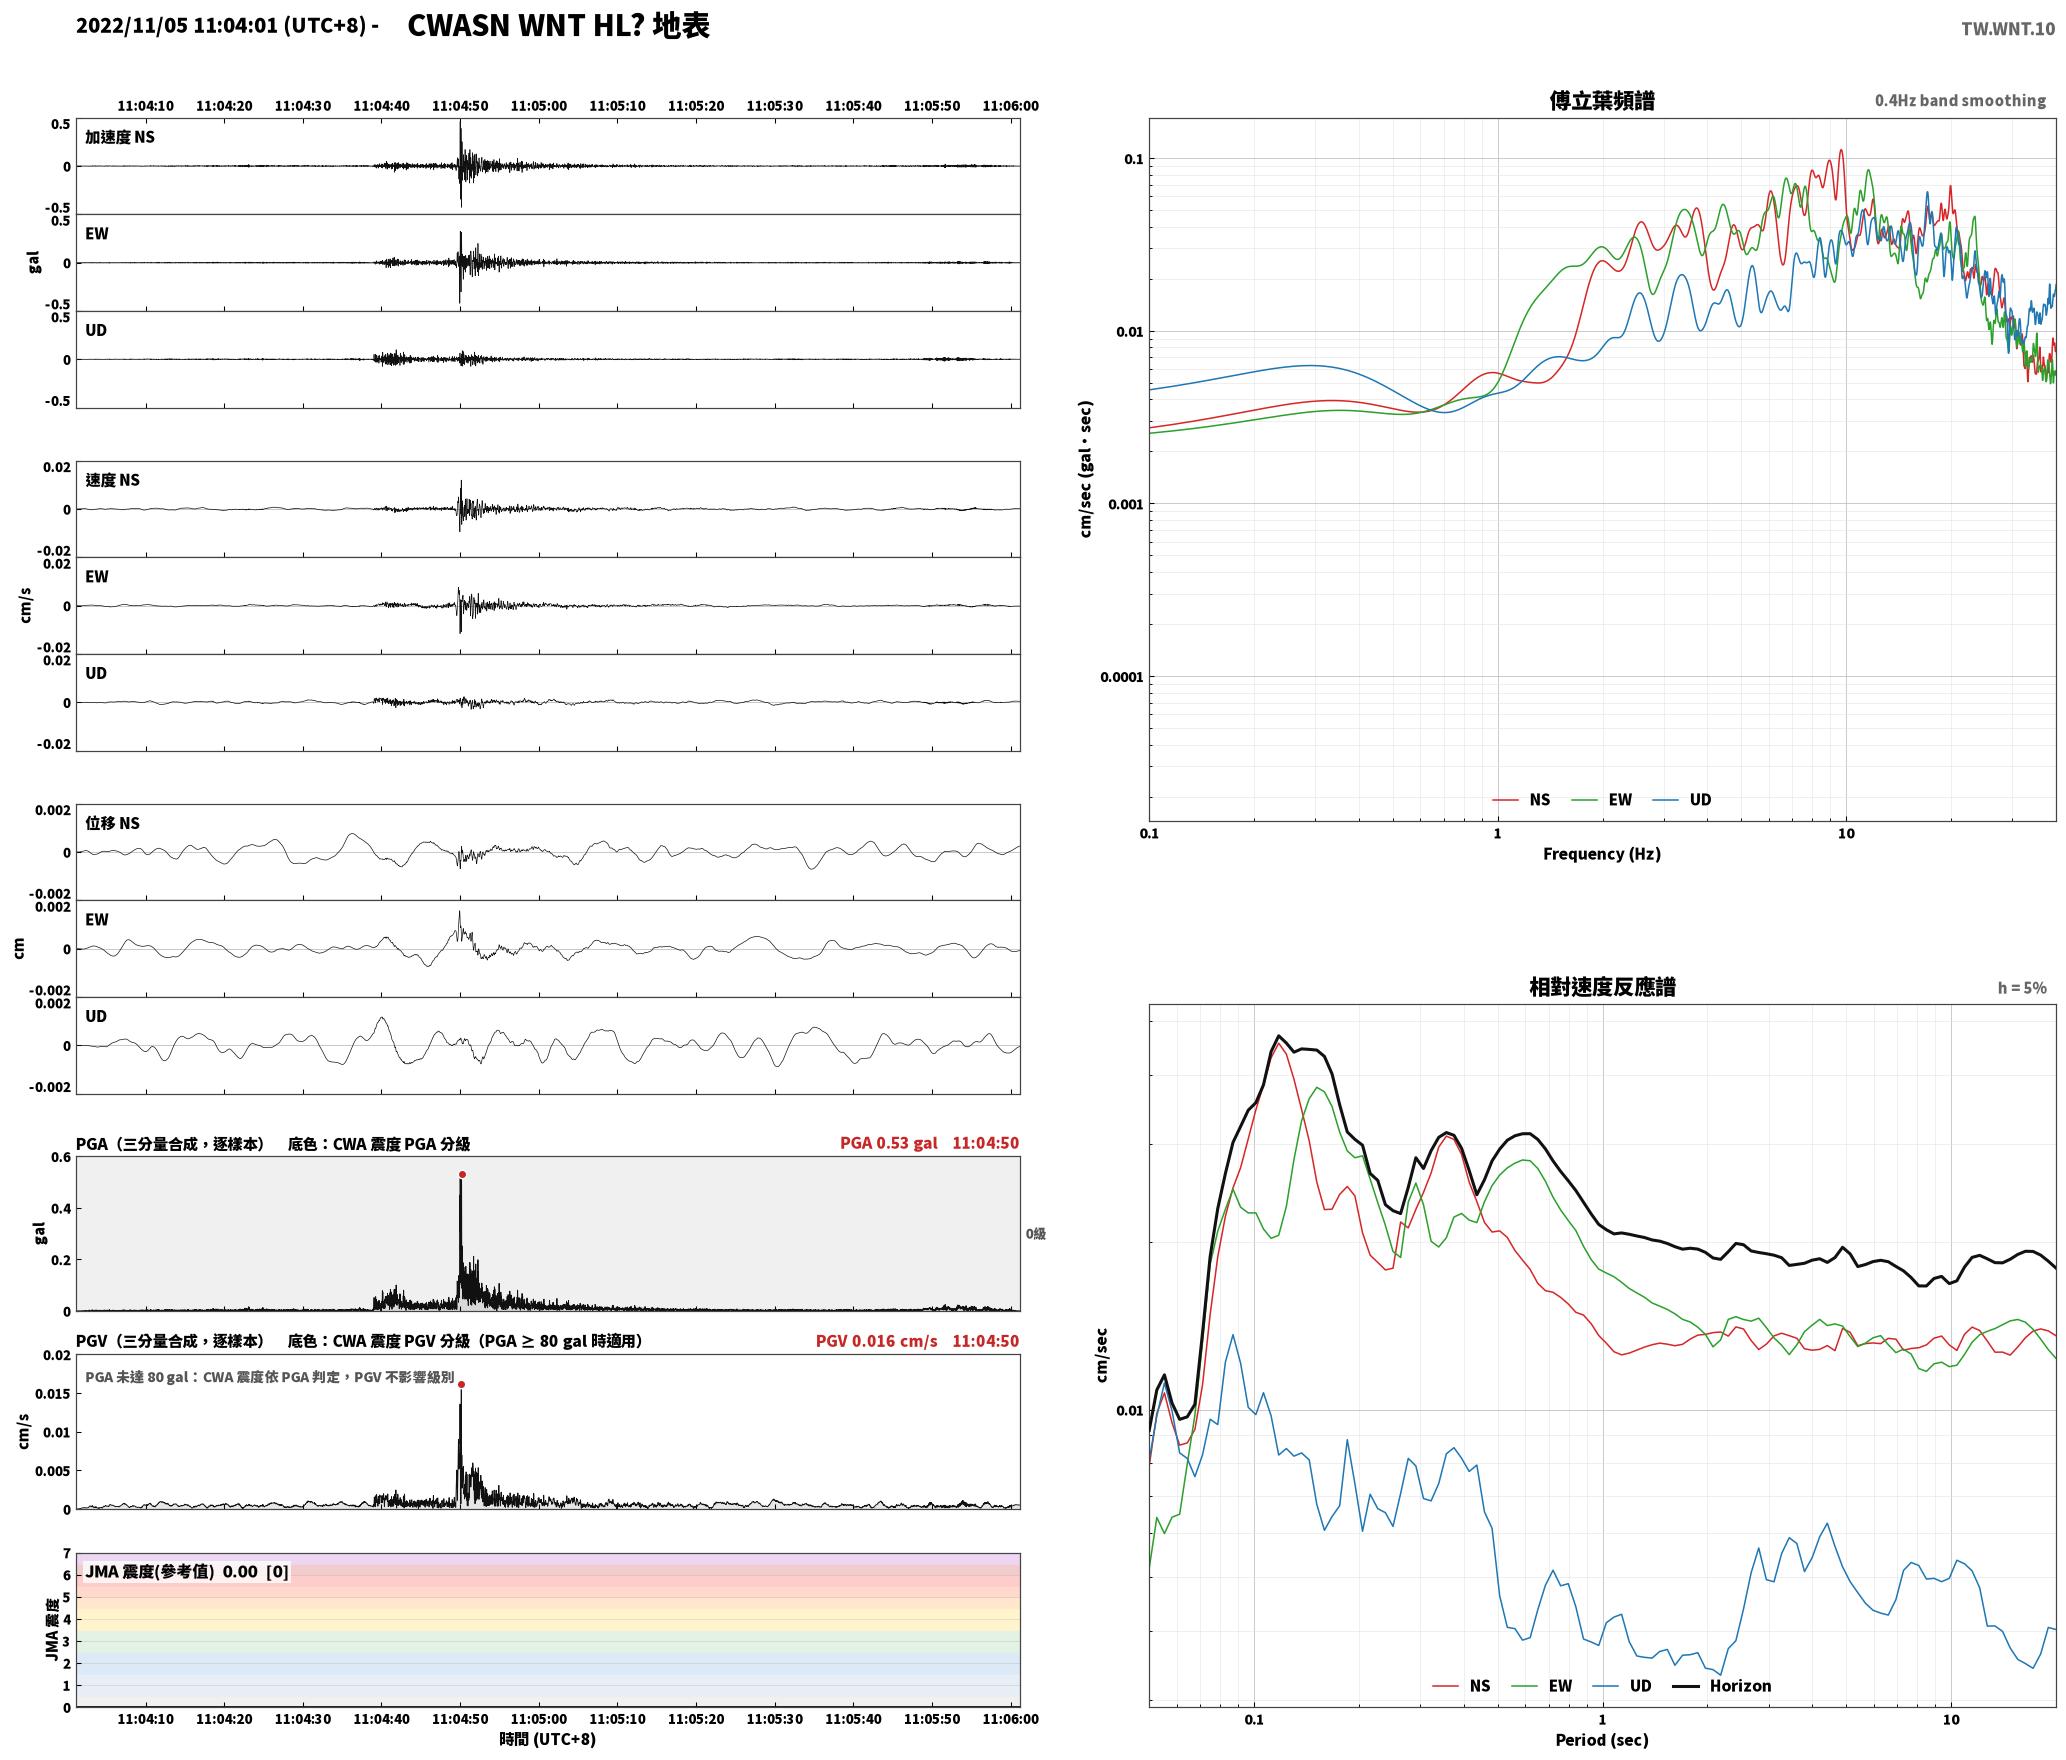2066x1760 pixels.
Task: Click the 速度 NS panel label
Action: pos(113,480)
